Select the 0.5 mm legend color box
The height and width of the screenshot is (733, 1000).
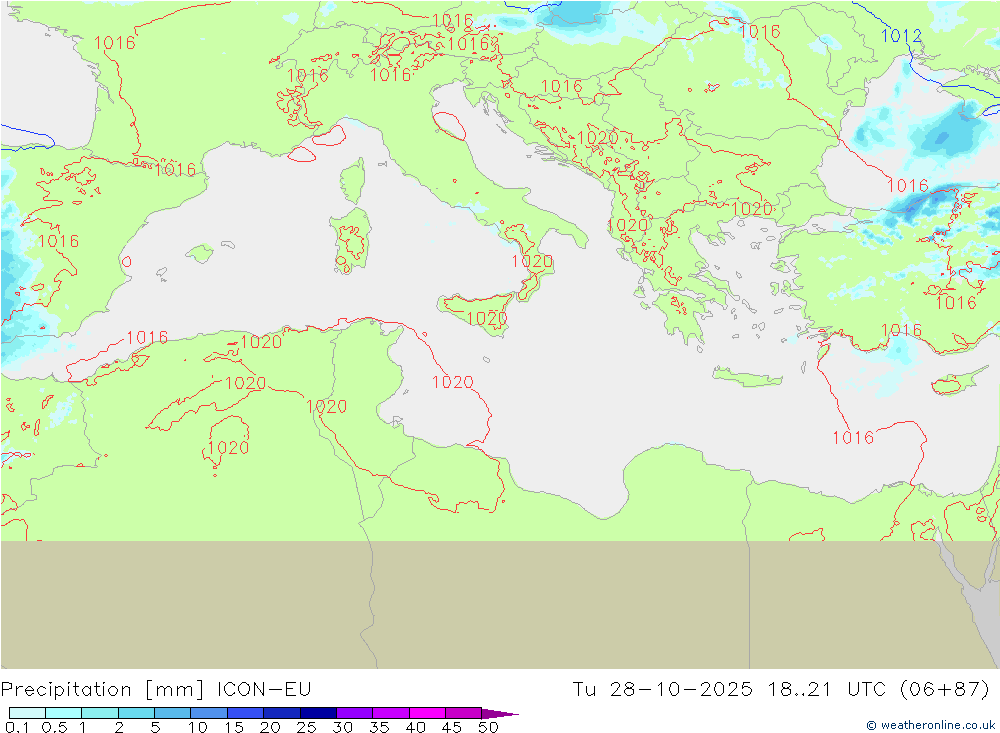[64, 713]
